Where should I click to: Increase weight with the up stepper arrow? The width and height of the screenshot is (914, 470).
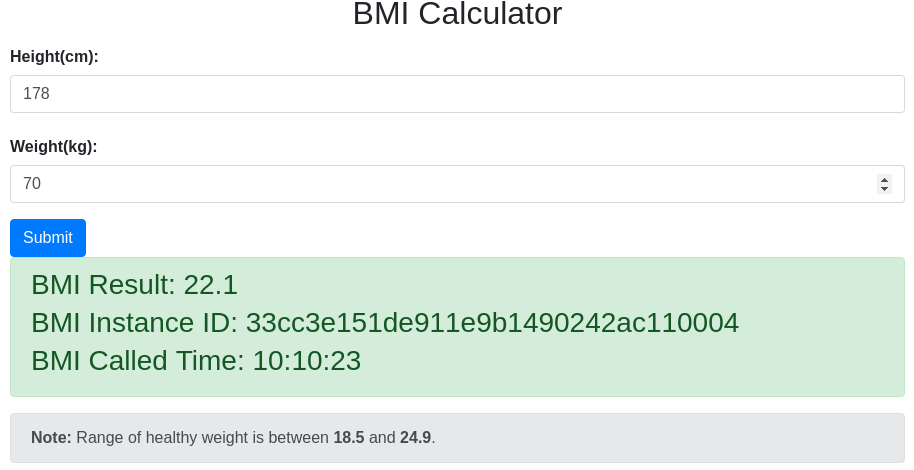pyautogui.click(x=884, y=179)
